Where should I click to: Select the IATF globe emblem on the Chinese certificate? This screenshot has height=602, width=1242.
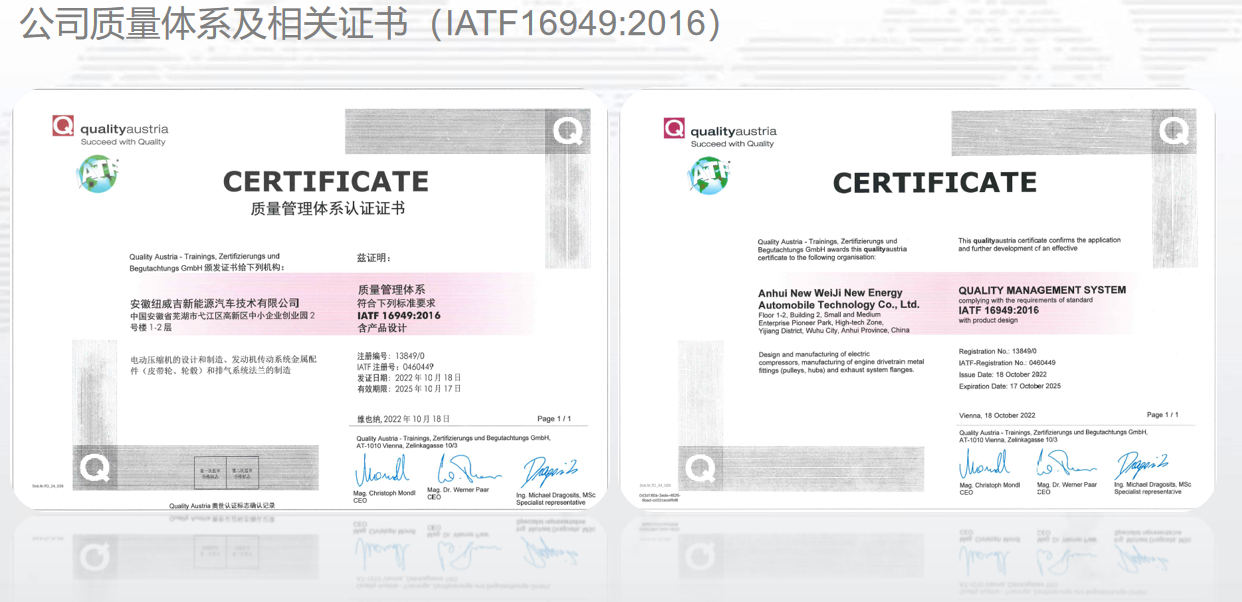(96, 173)
